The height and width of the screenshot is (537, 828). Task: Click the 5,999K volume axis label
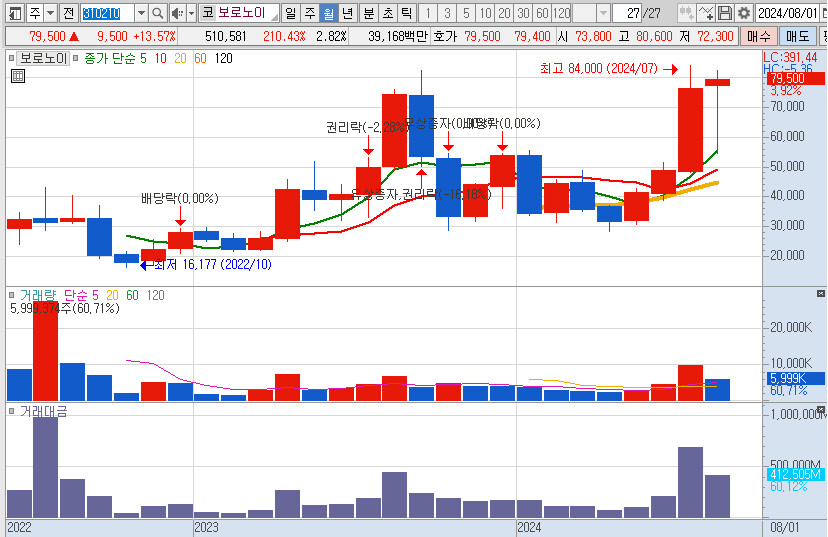[x=795, y=378]
